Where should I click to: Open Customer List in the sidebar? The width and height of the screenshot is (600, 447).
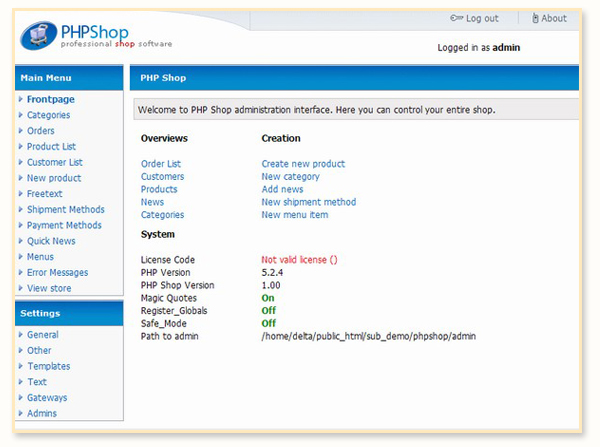pyautogui.click(x=55, y=162)
